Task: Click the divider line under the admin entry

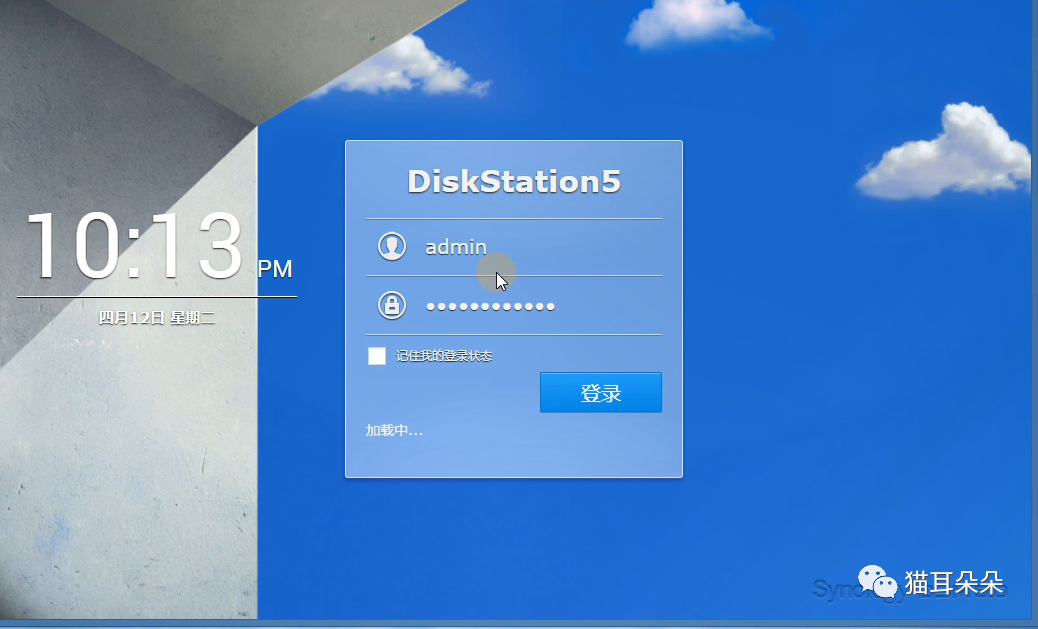Action: 512,275
